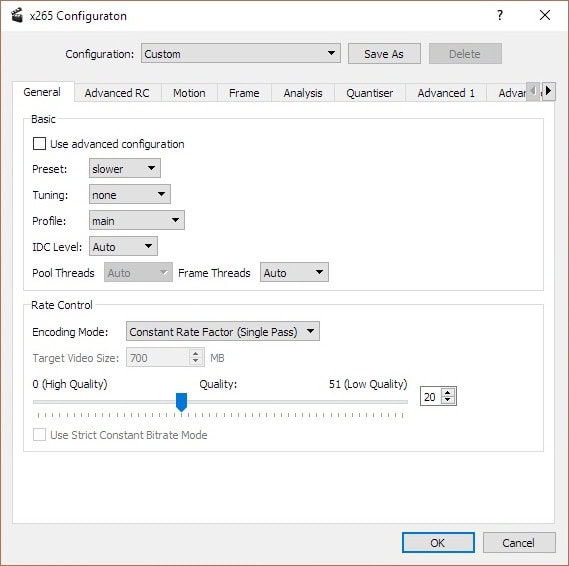Confirm with the OK button
Image resolution: width=569 pixels, height=566 pixels.
438,542
